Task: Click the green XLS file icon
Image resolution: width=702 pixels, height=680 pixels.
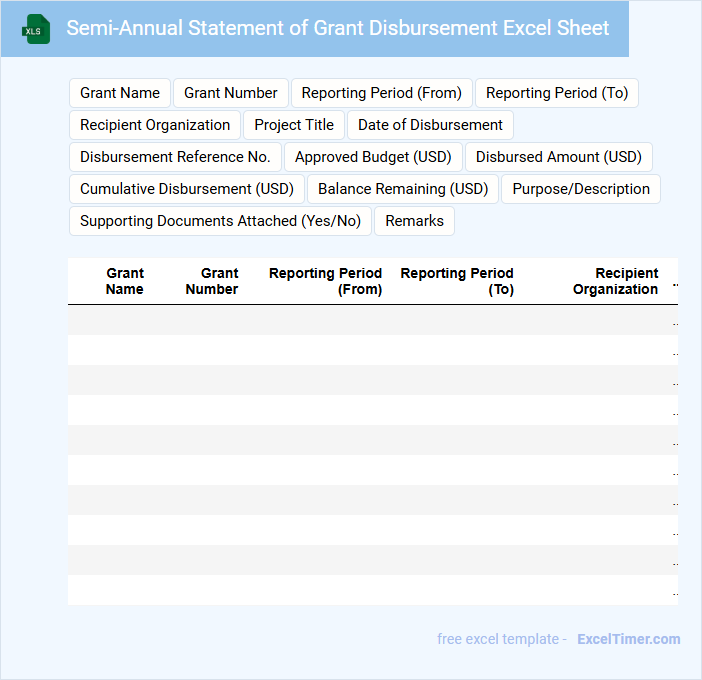Action: click(x=36, y=29)
